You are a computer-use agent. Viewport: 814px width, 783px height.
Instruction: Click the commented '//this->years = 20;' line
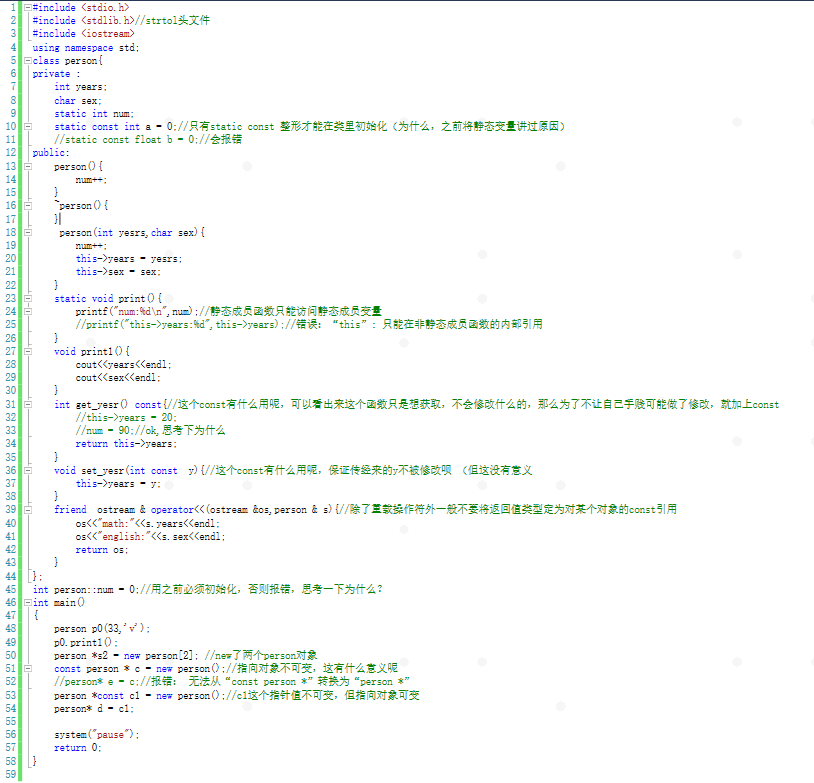pyautogui.click(x=126, y=417)
